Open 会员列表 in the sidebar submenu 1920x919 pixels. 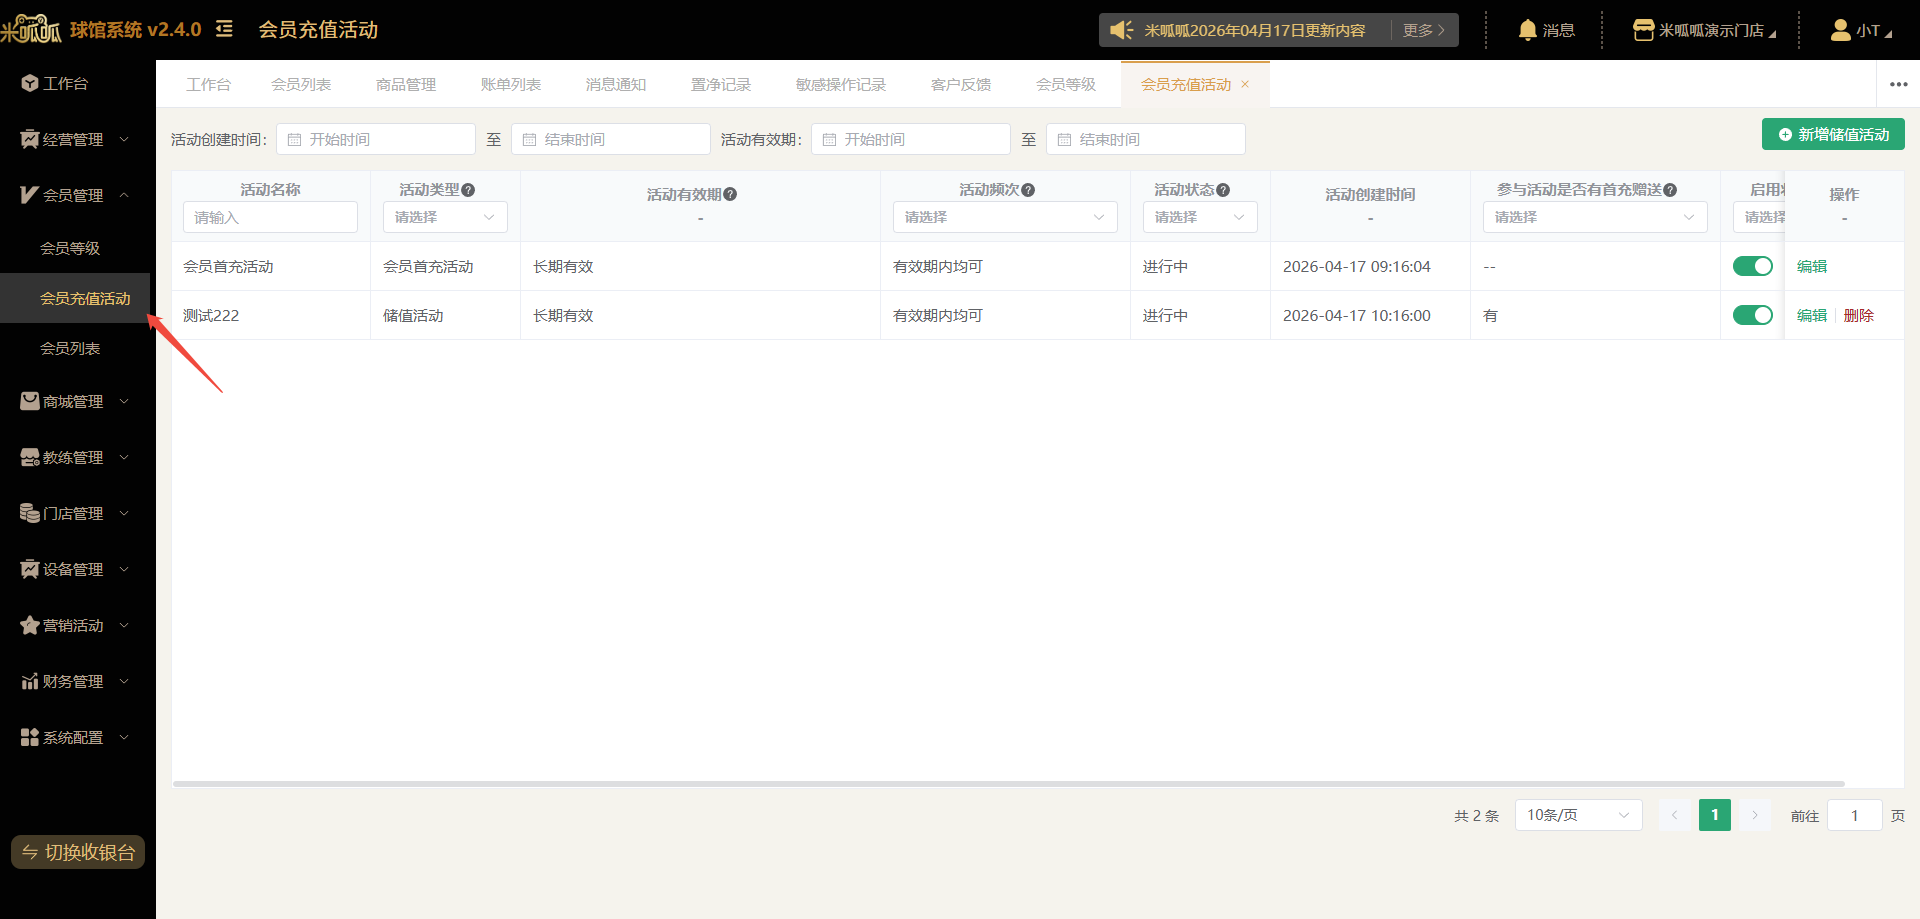(70, 348)
